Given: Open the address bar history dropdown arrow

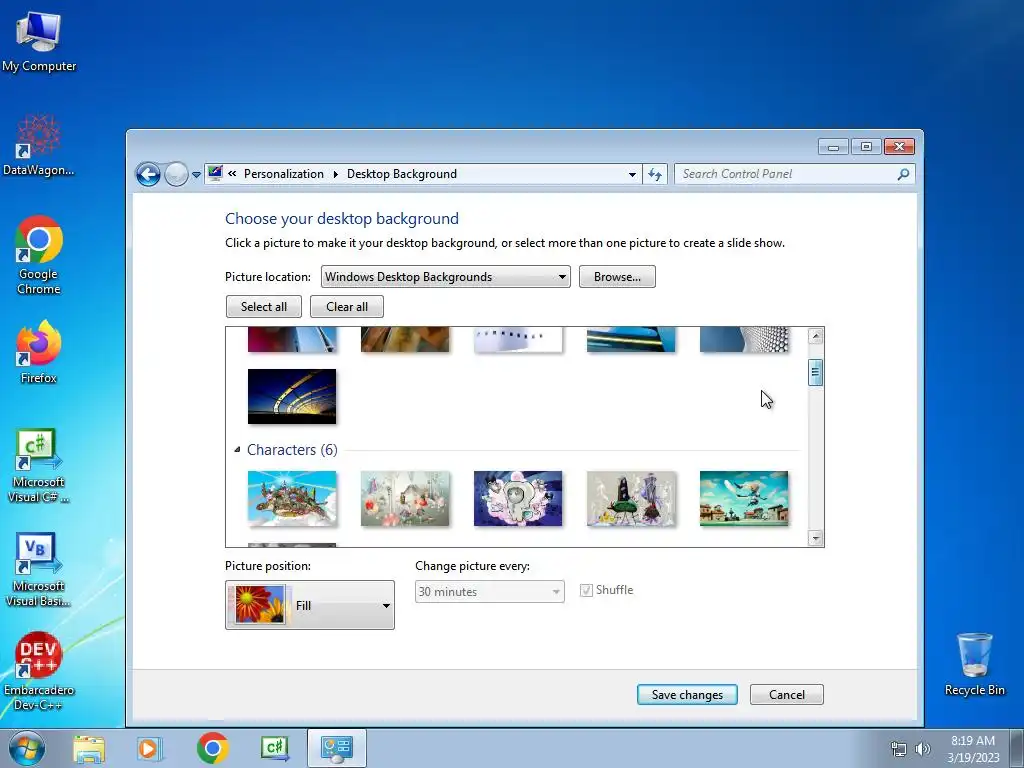Looking at the screenshot, I should click(x=632, y=174).
